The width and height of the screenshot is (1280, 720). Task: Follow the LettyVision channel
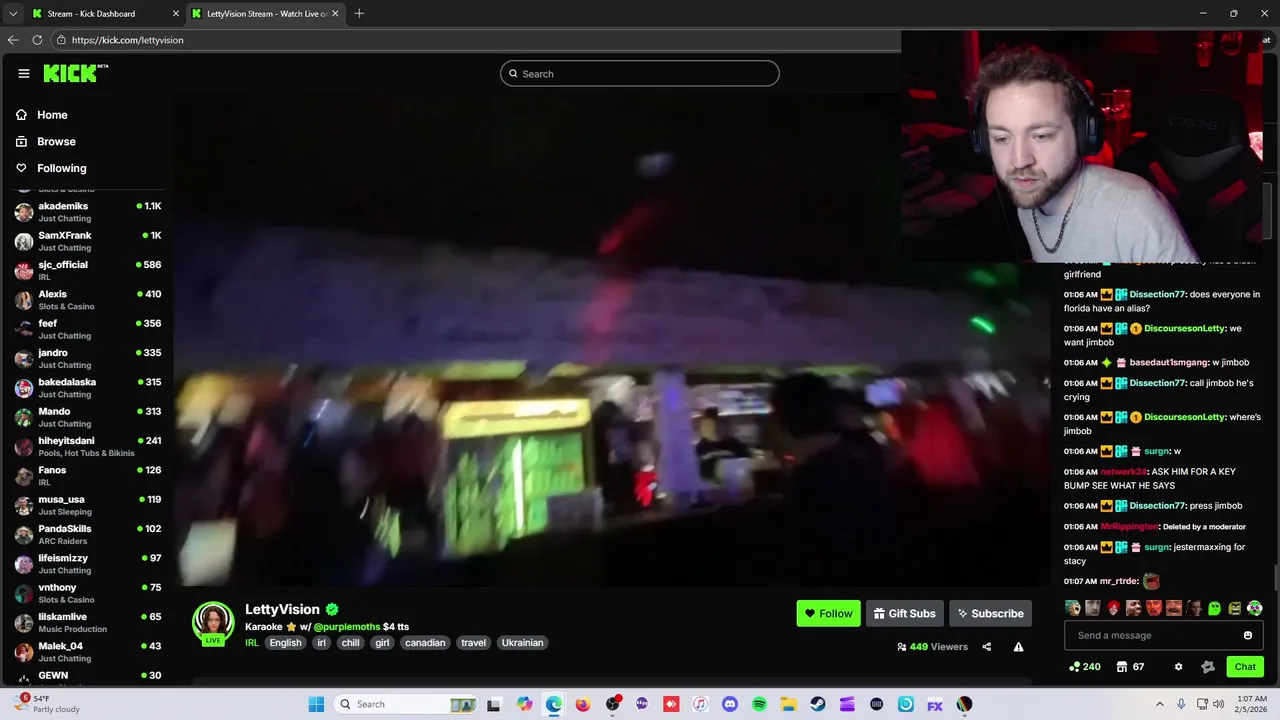pyautogui.click(x=828, y=613)
